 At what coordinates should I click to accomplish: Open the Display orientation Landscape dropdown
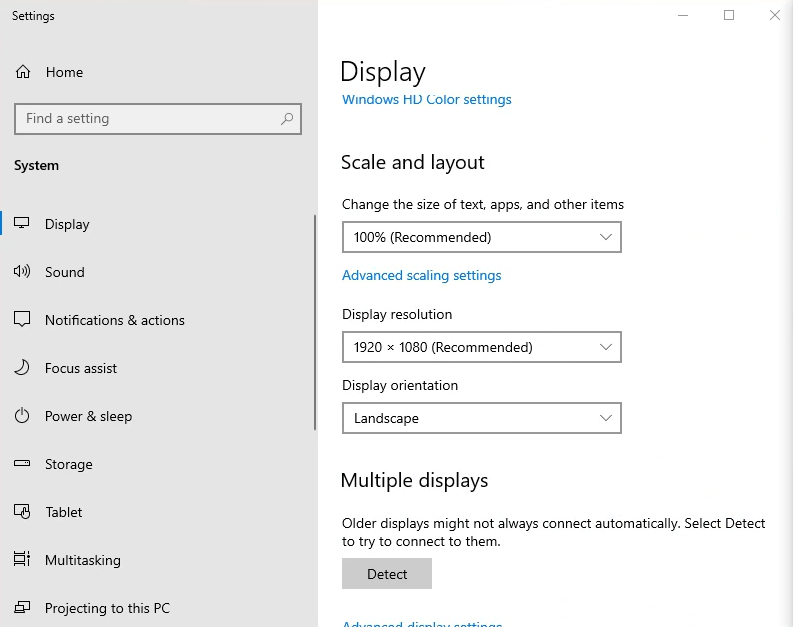(481, 418)
